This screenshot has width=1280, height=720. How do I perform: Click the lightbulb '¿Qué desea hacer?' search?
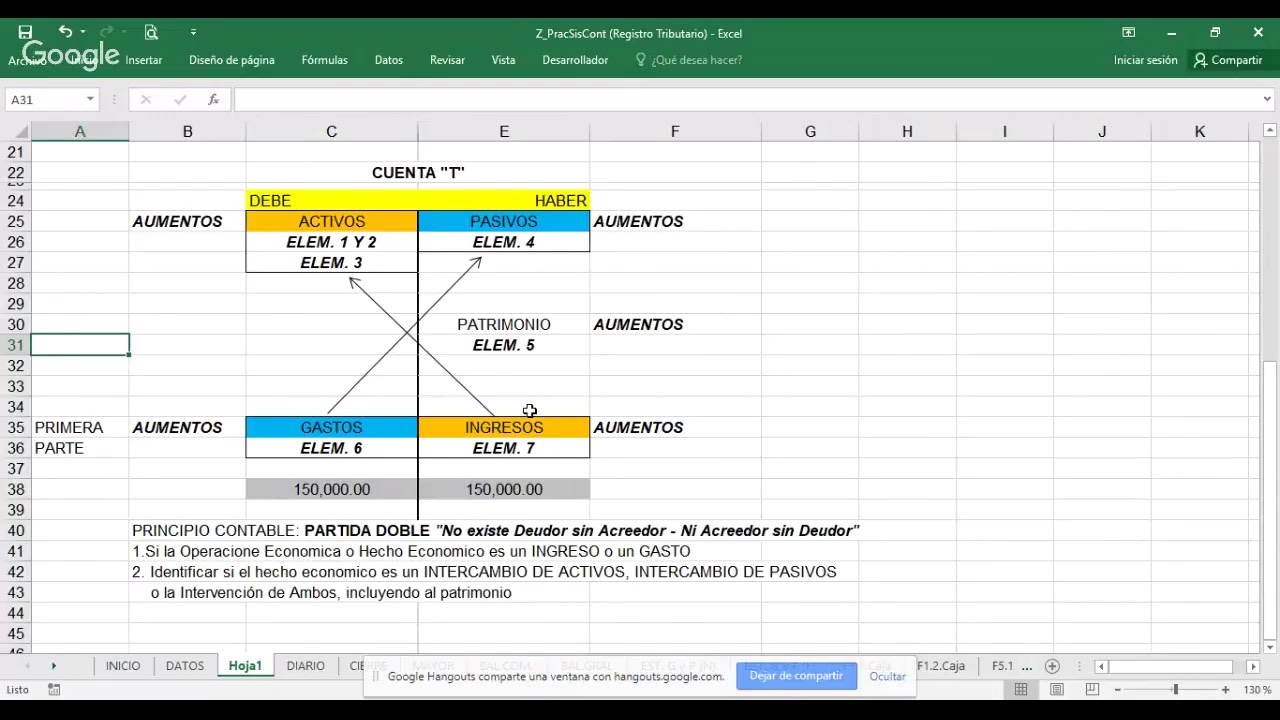point(689,60)
